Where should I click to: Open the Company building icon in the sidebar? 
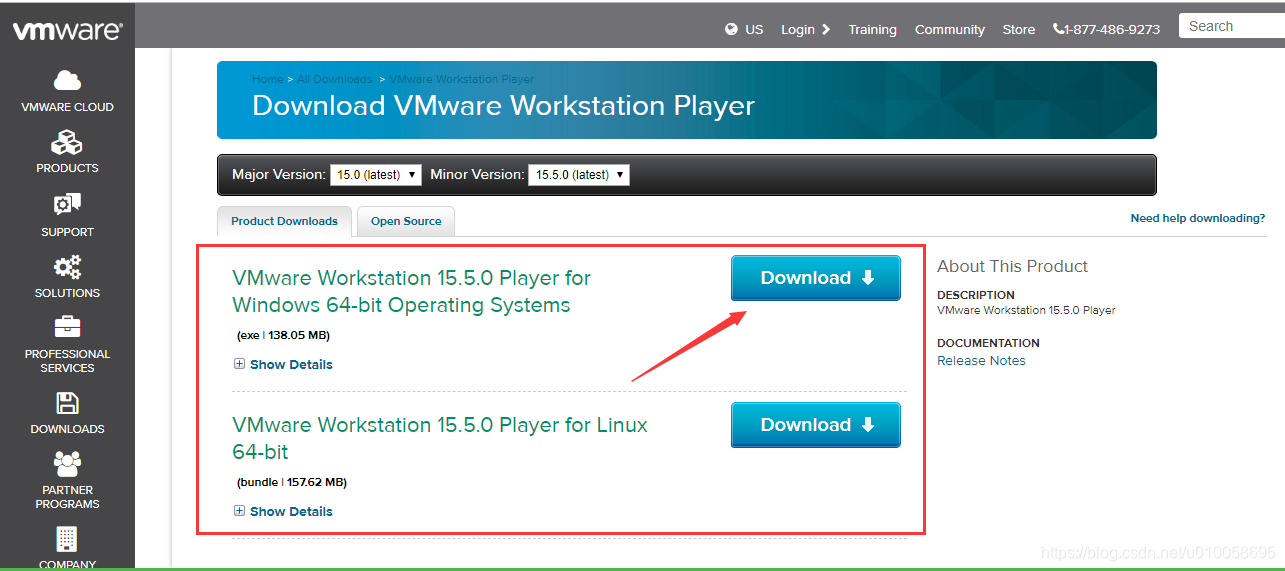67,539
